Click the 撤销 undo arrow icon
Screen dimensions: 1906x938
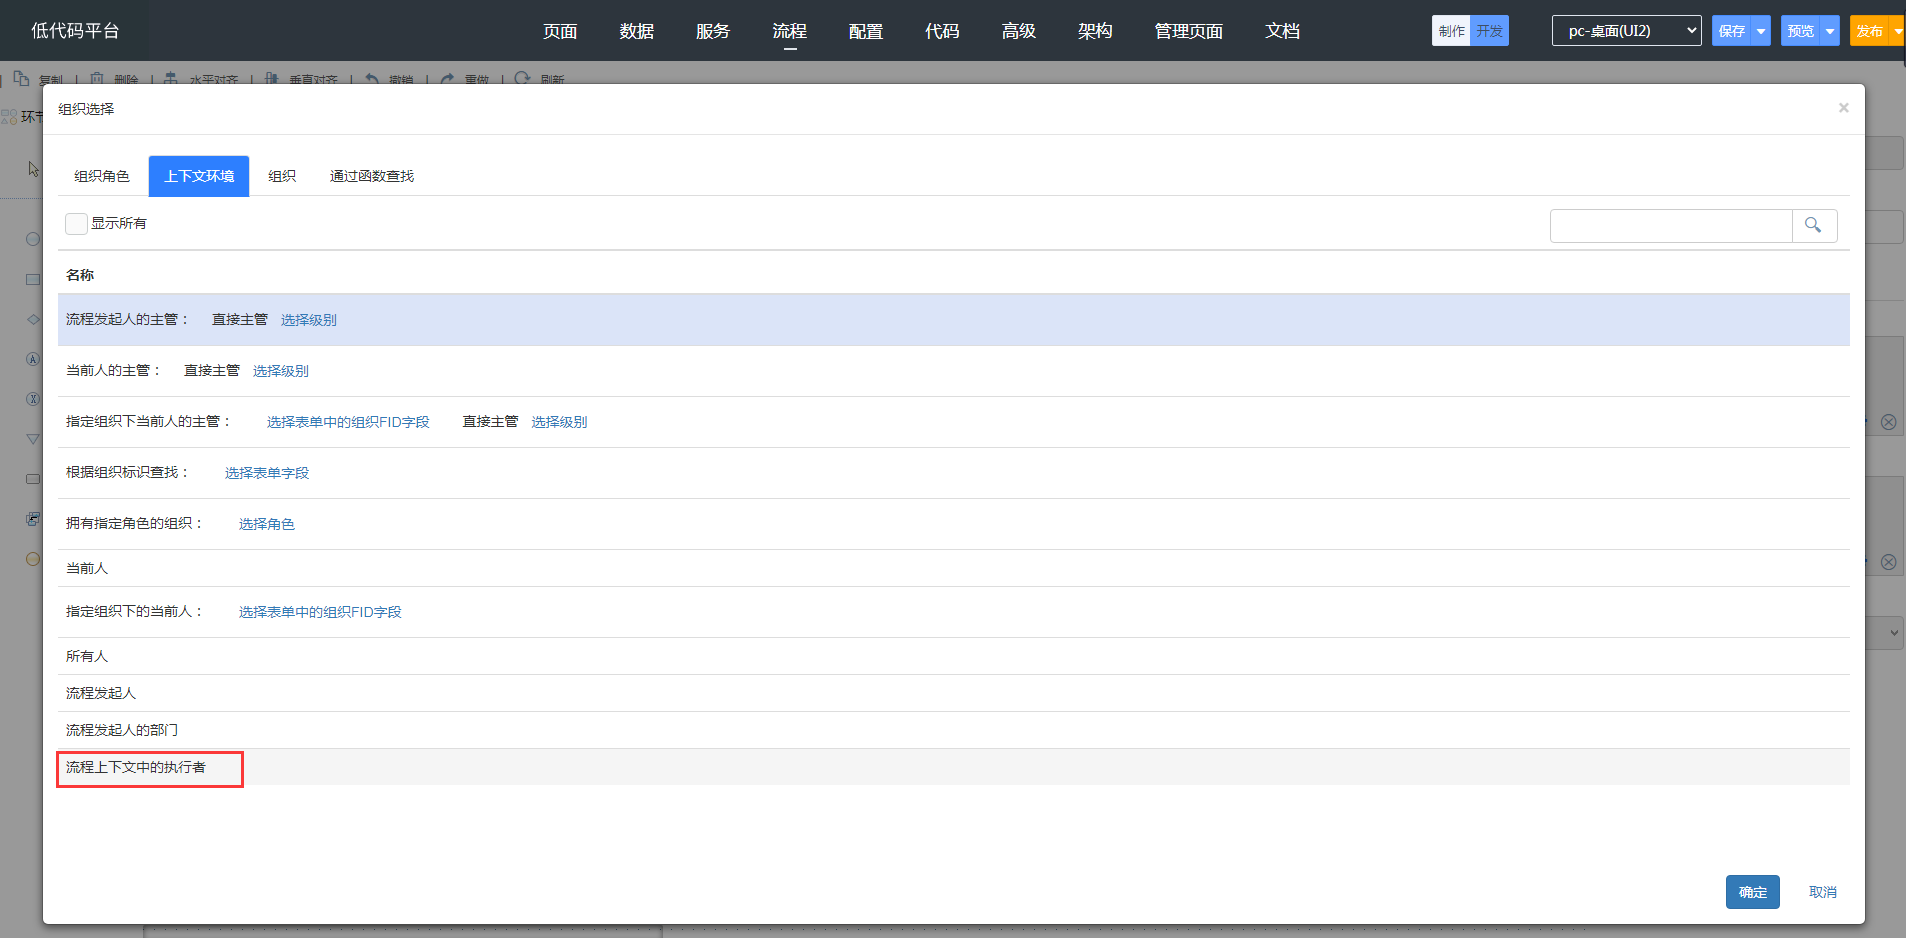[x=372, y=78]
